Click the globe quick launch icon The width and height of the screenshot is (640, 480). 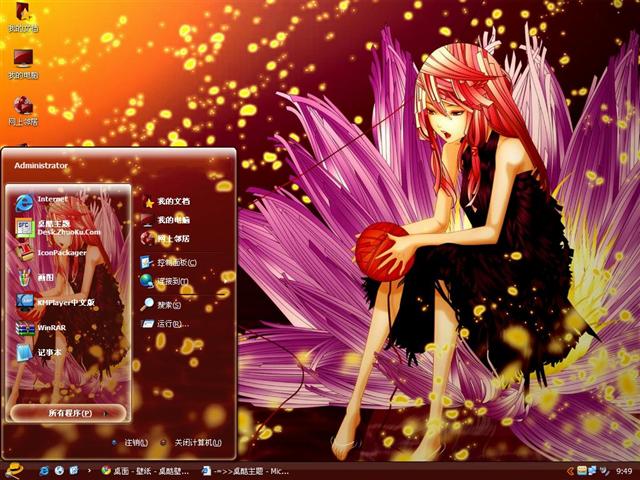tap(59, 471)
